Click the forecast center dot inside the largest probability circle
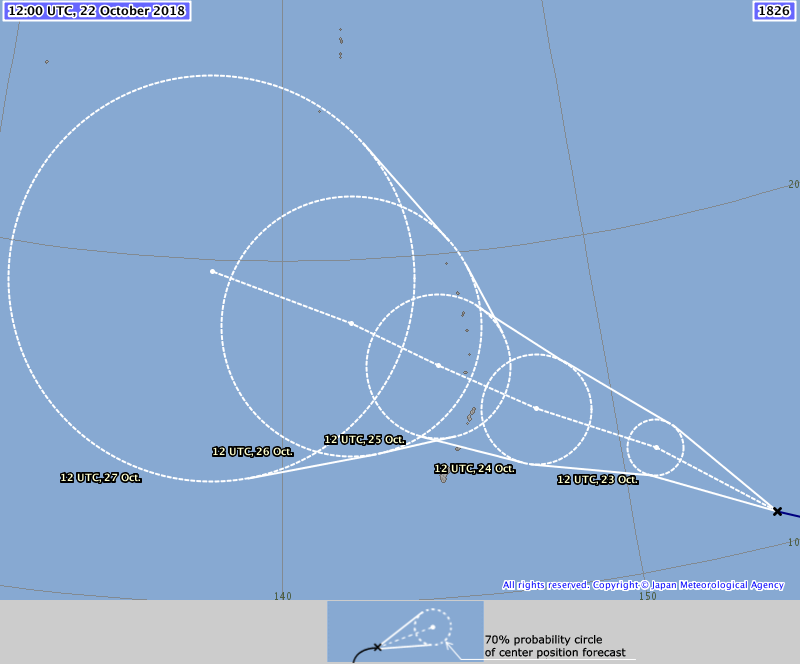Screen dimensions: 800x664 click(213, 272)
